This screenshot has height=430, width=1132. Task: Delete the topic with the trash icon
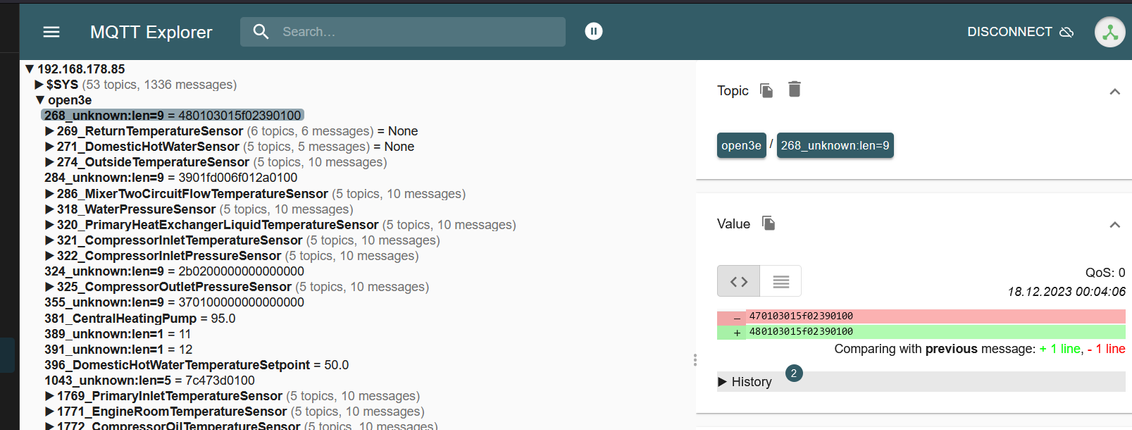(794, 89)
